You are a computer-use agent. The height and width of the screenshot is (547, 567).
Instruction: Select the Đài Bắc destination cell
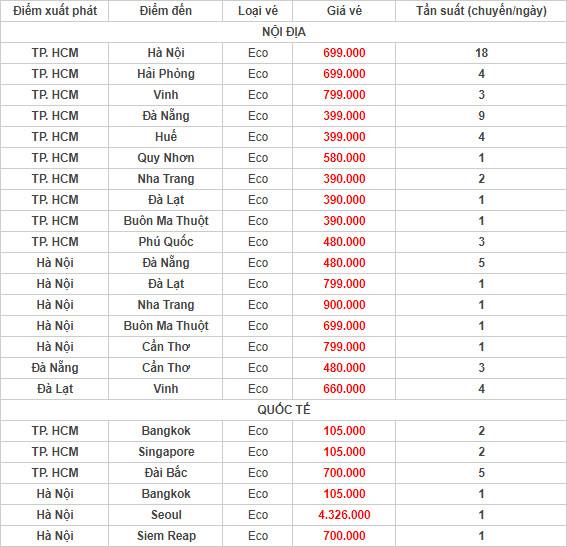(166, 473)
